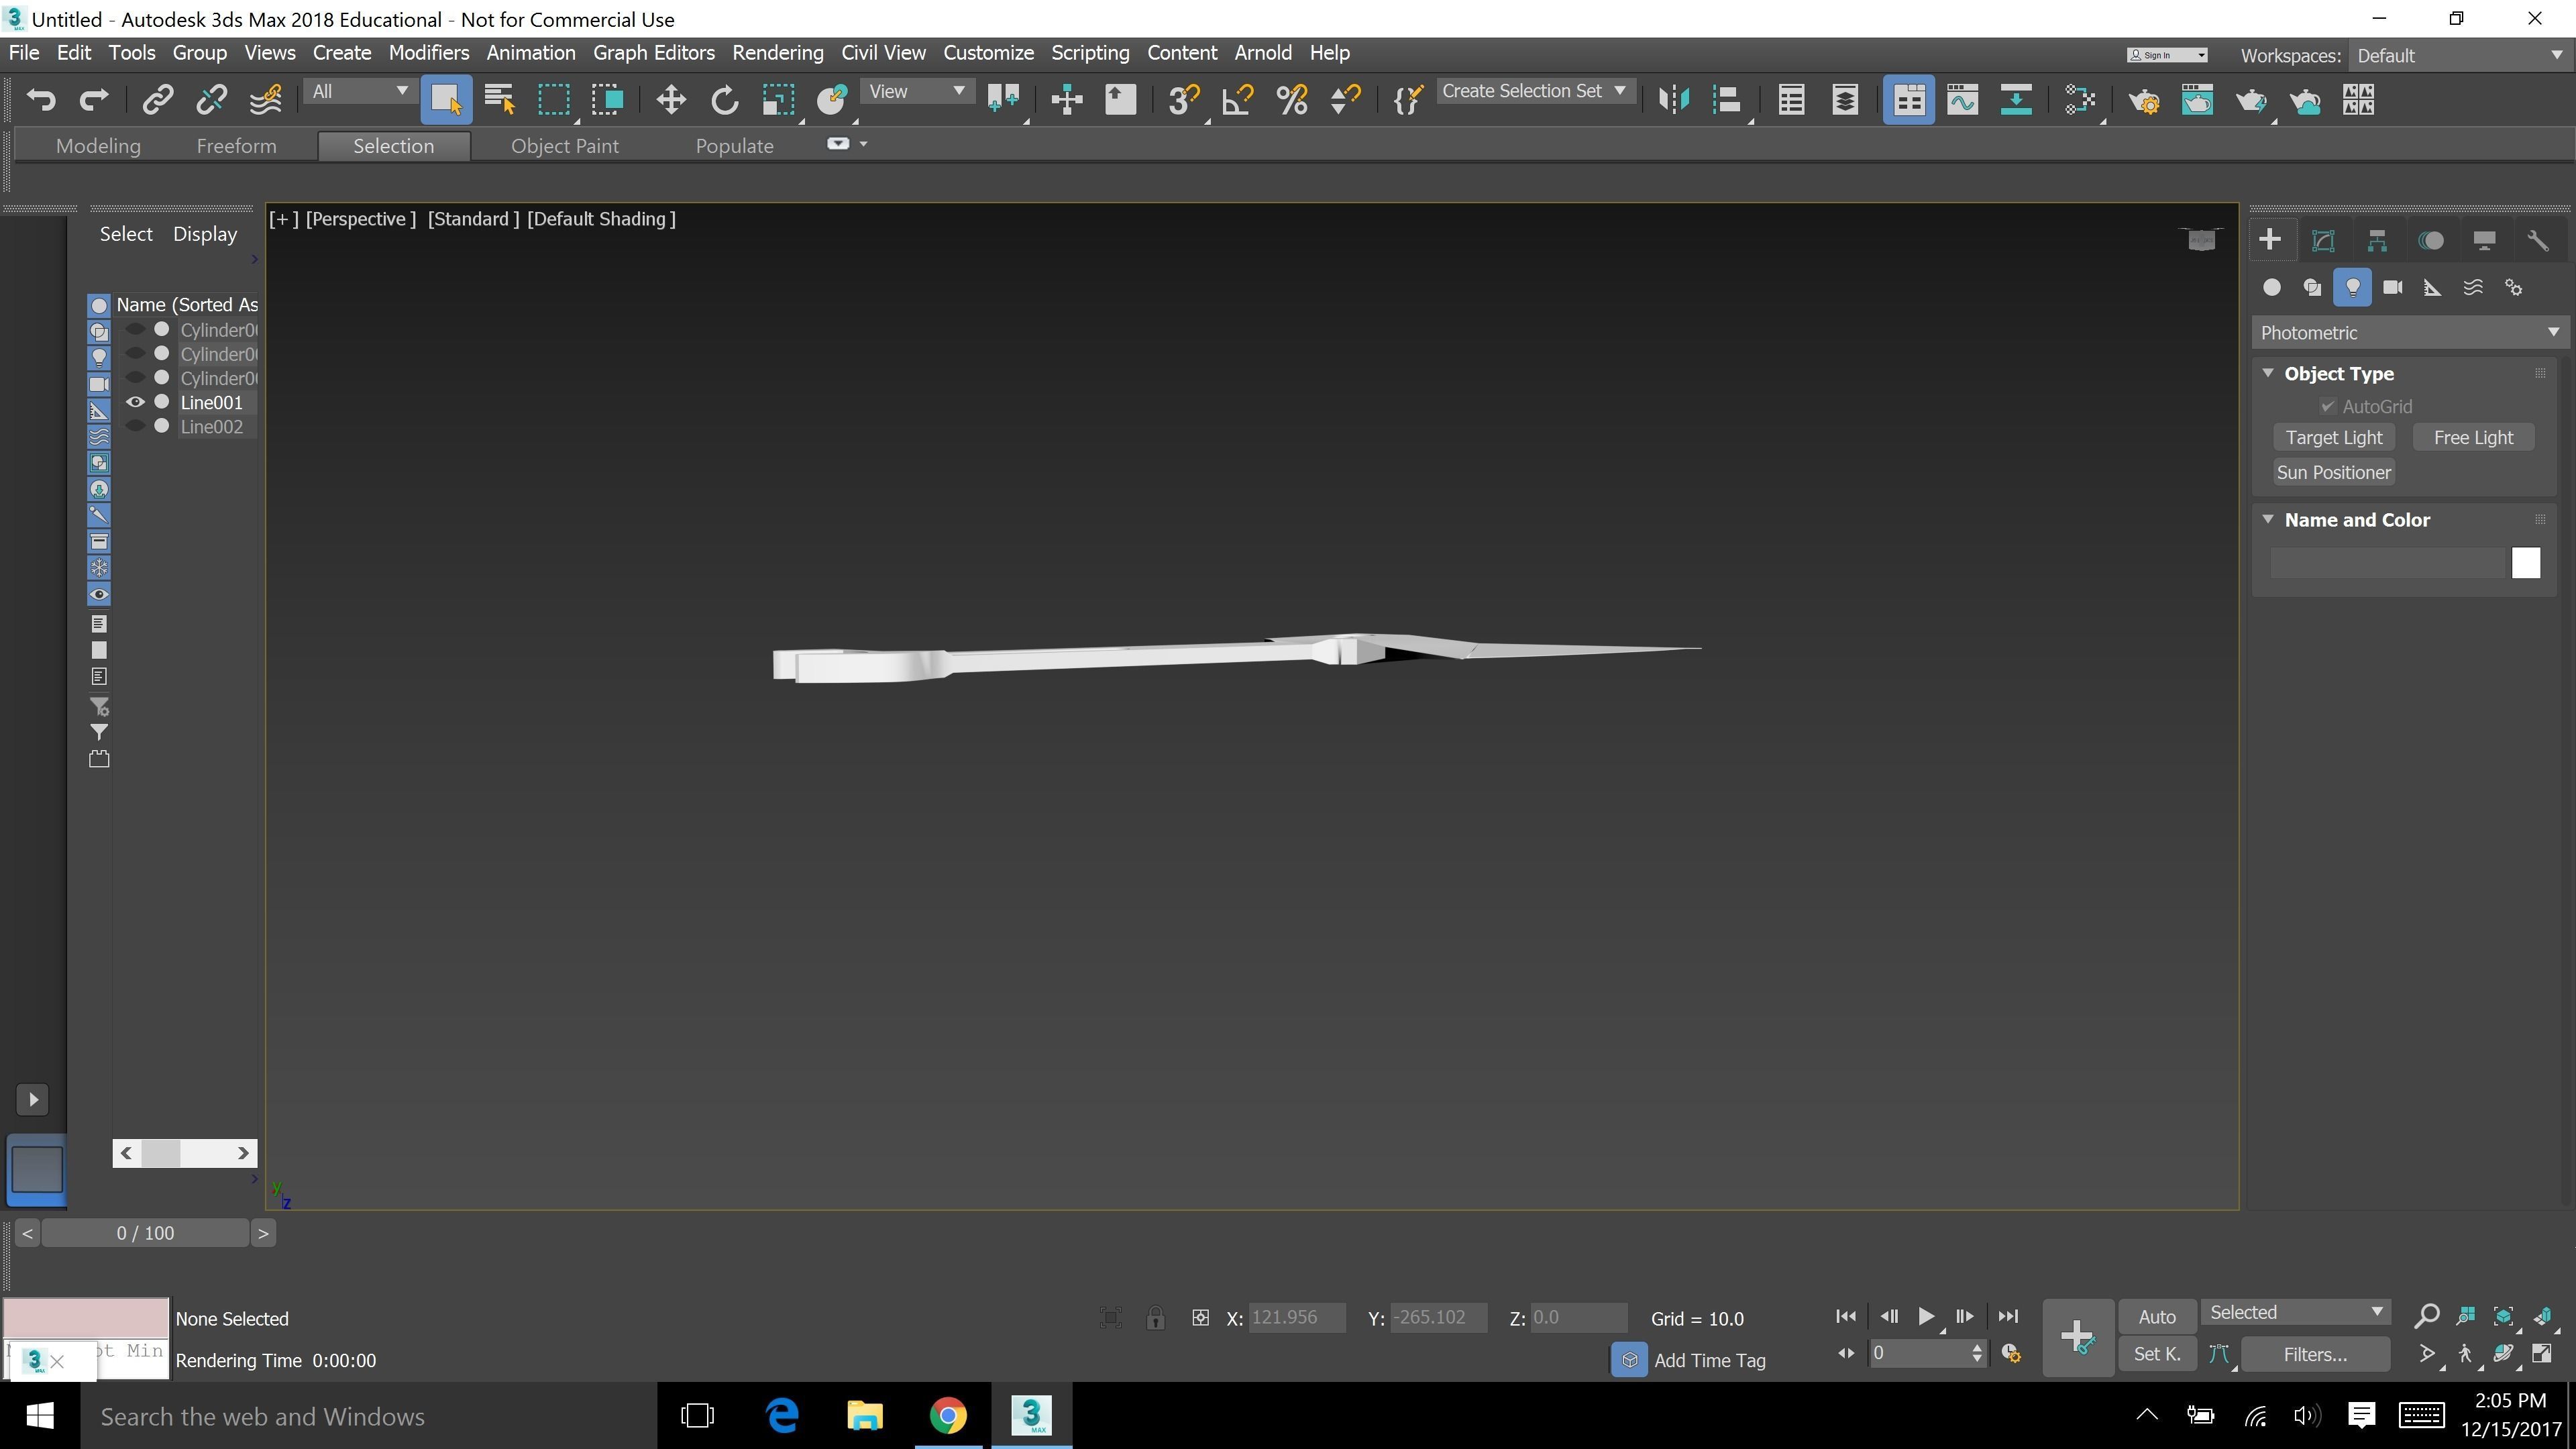Open the Graph Editors menu

[x=653, y=53]
